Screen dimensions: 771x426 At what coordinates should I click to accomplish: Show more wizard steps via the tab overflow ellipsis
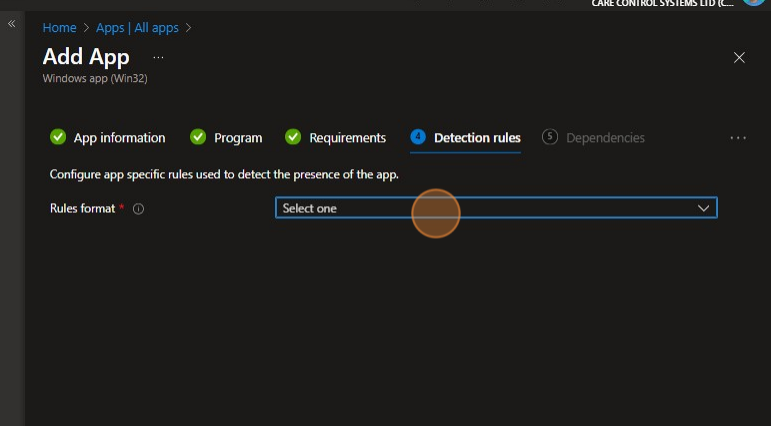click(738, 138)
